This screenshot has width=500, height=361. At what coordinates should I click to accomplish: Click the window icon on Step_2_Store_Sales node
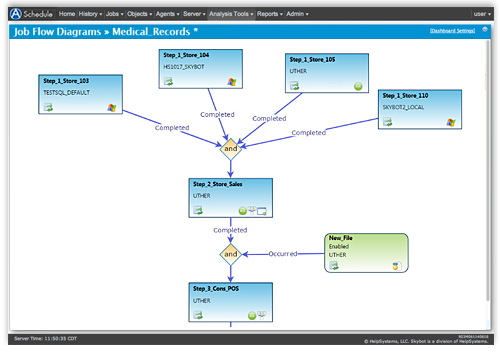coord(262,211)
